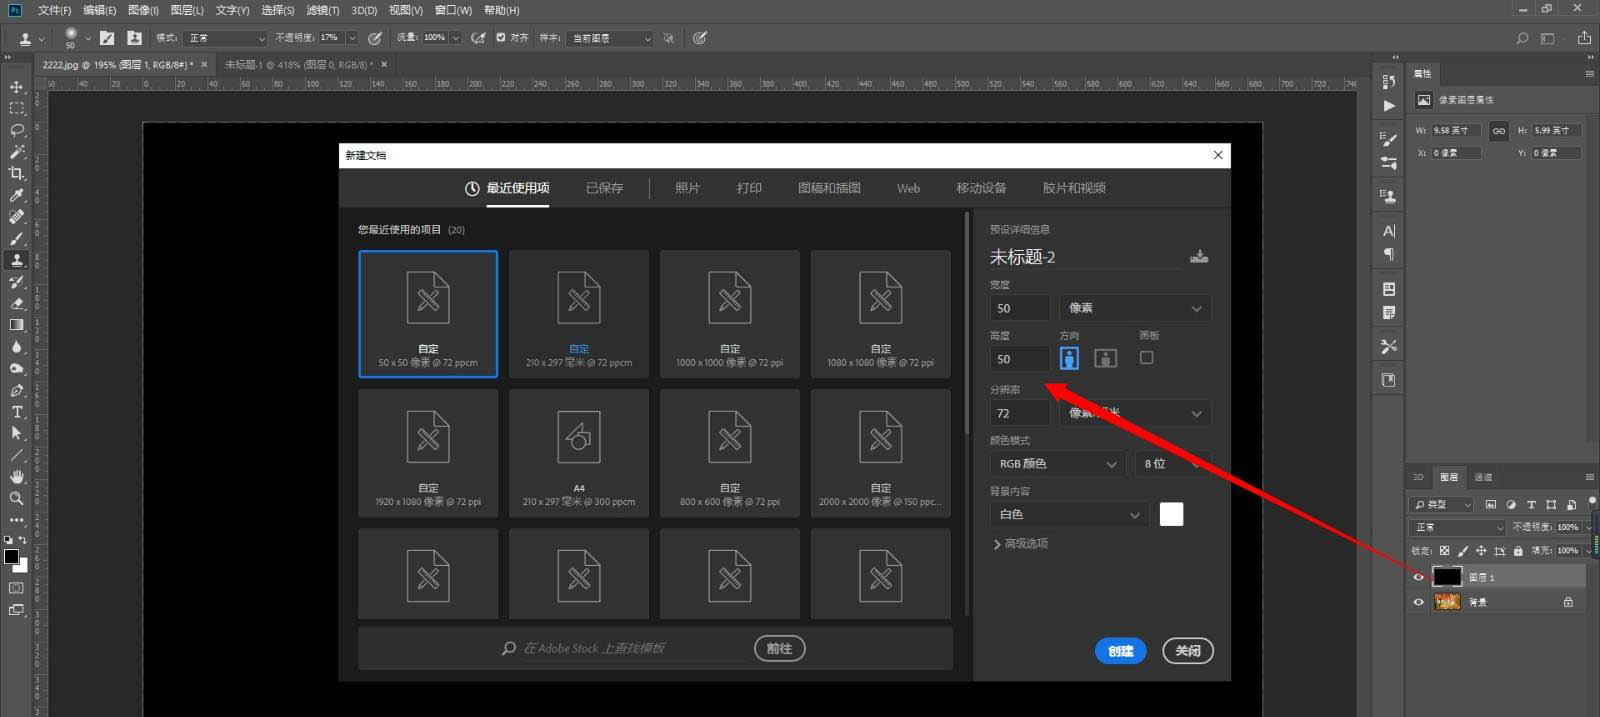The width and height of the screenshot is (1600, 717).
Task: Click the white background color swatch
Action: 1171,514
